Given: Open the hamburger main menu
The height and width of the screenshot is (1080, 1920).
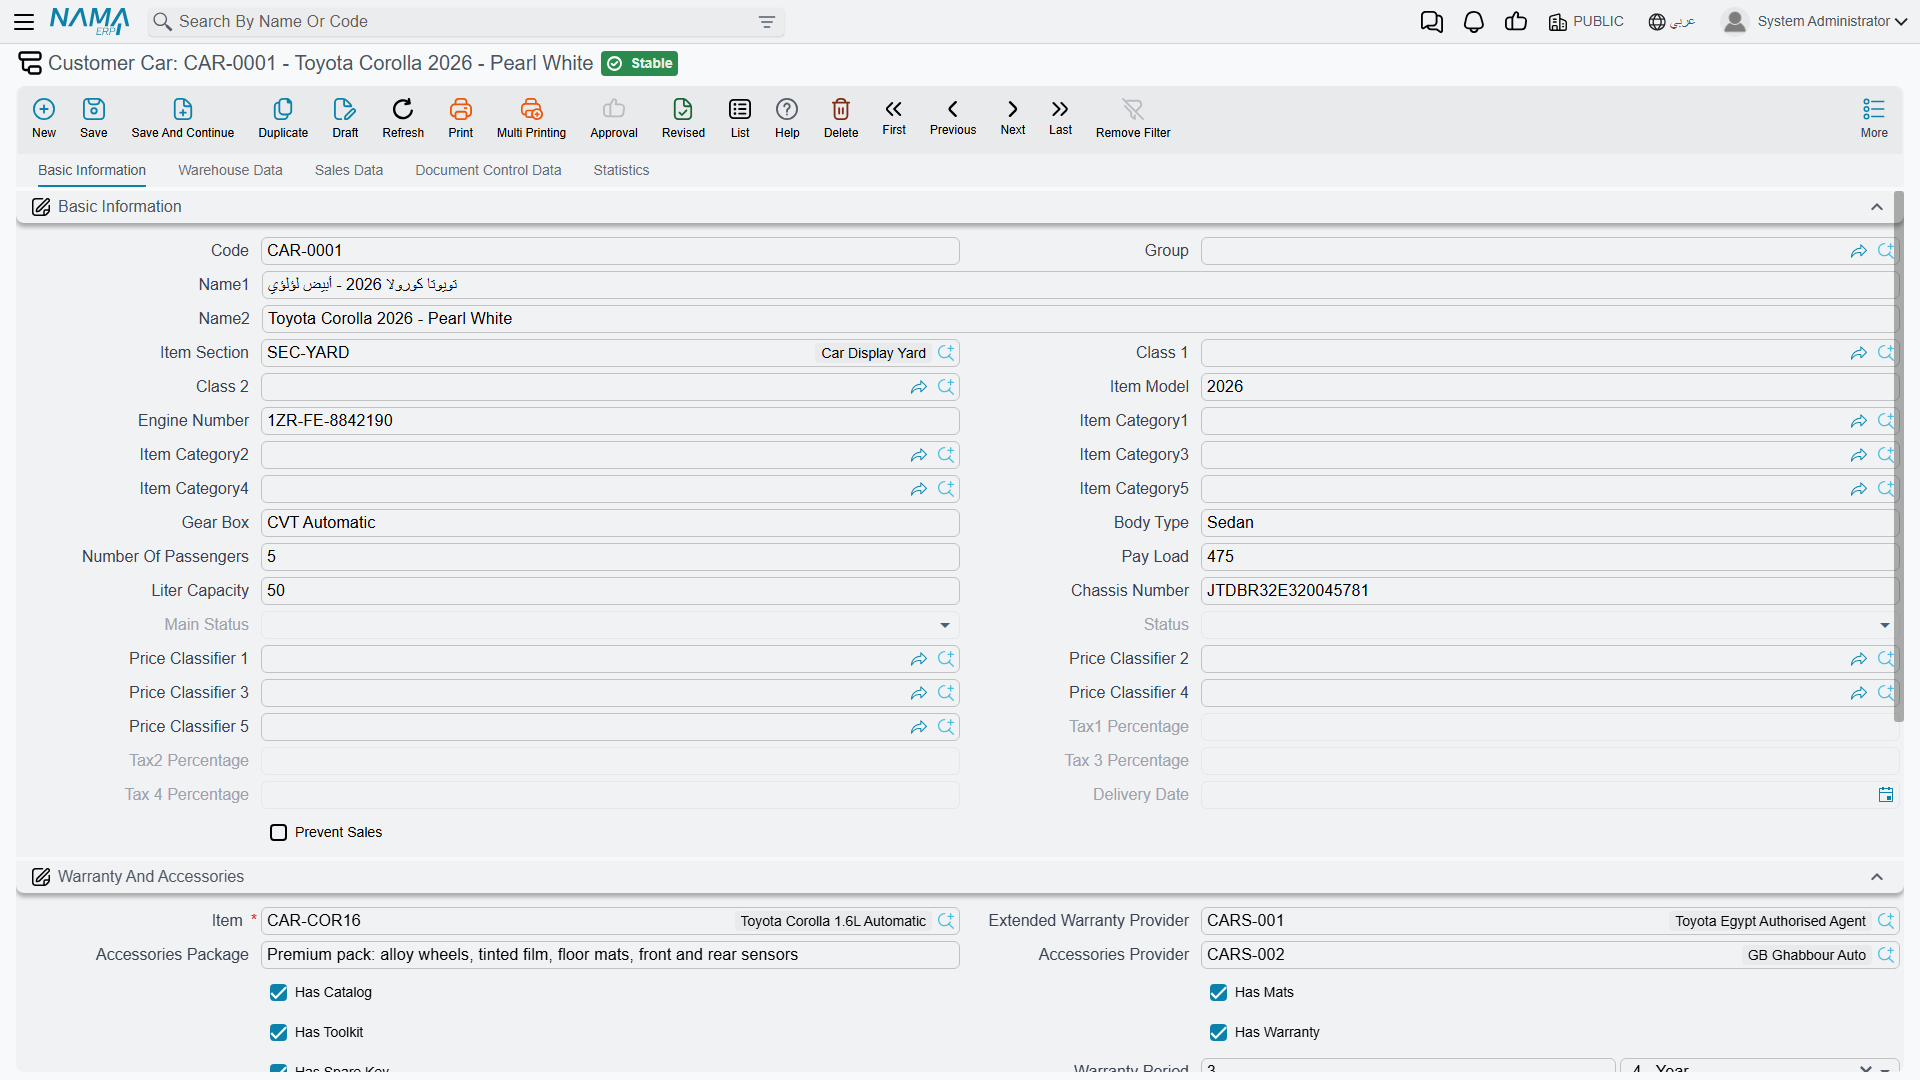Looking at the screenshot, I should pyautogui.click(x=24, y=21).
